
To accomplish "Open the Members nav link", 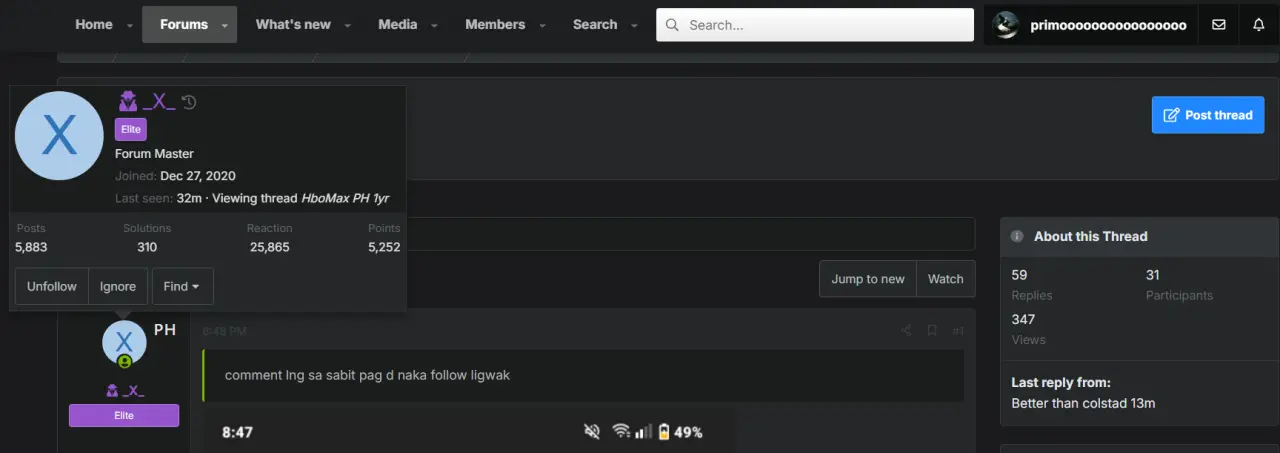I will coord(495,24).
